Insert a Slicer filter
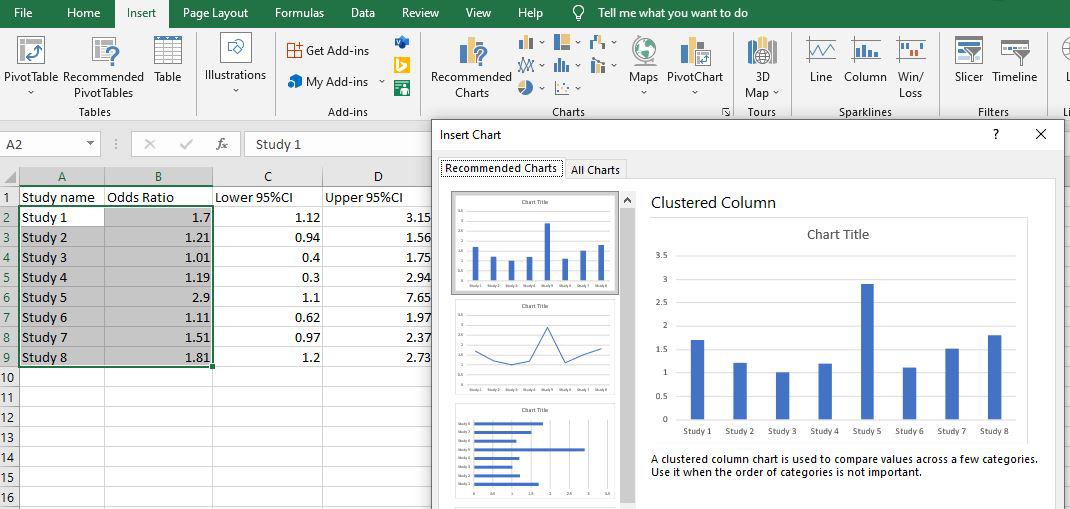The height and width of the screenshot is (509, 1070). [x=969, y=60]
